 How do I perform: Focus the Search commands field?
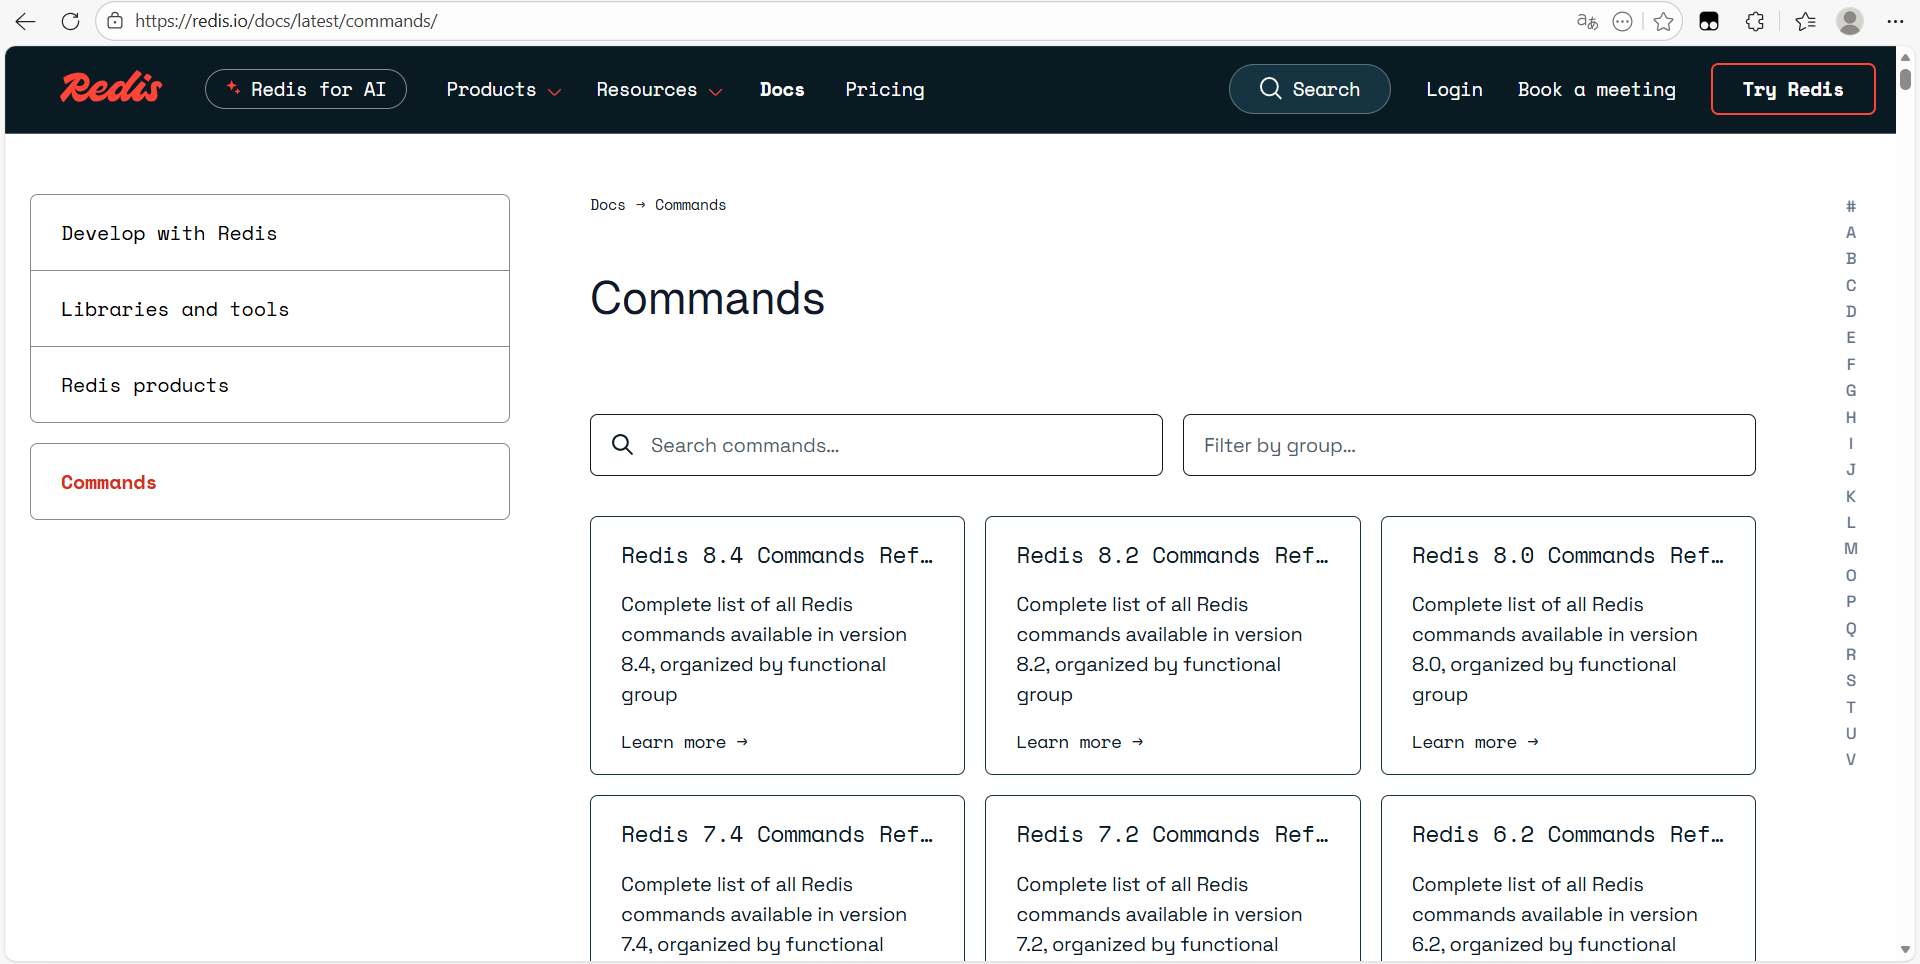pyautogui.click(x=876, y=445)
